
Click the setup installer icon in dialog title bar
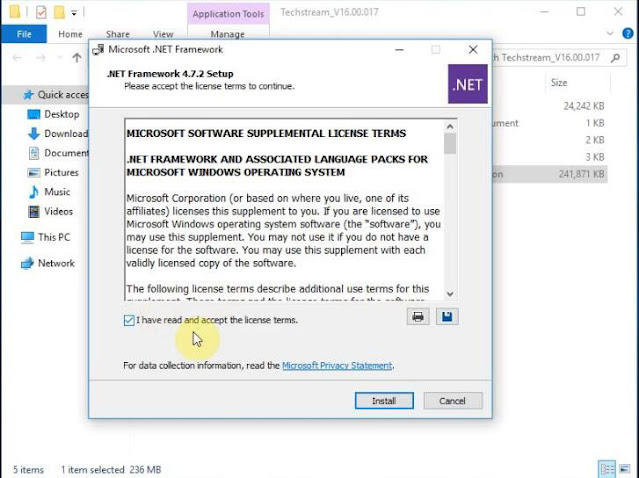(x=98, y=50)
